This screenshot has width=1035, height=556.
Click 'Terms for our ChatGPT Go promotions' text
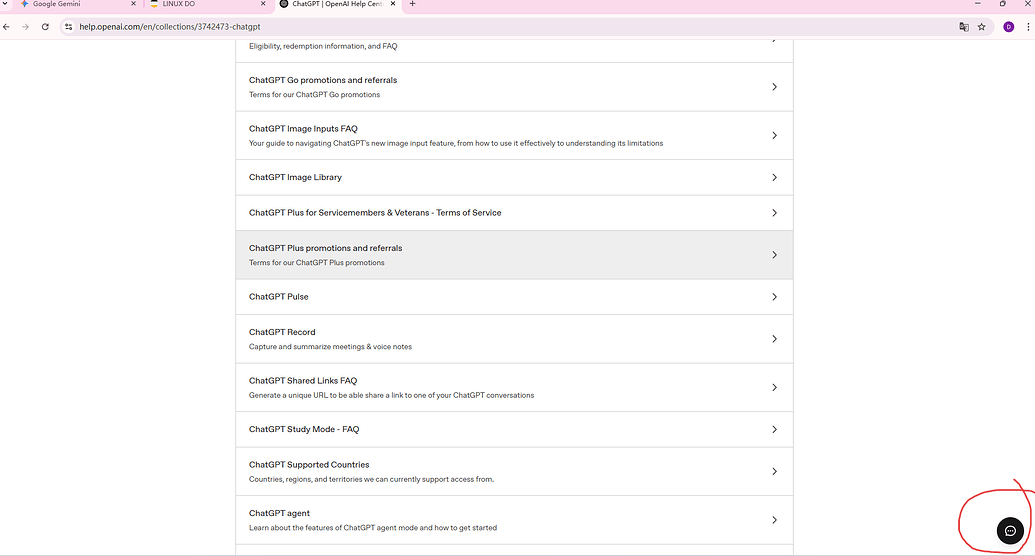tap(314, 94)
